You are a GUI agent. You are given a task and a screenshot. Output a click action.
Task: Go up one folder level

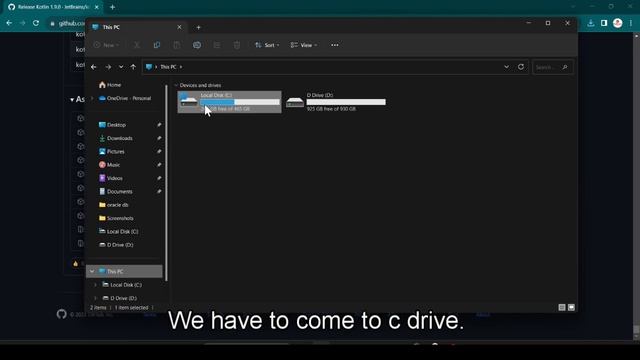tap(133, 67)
